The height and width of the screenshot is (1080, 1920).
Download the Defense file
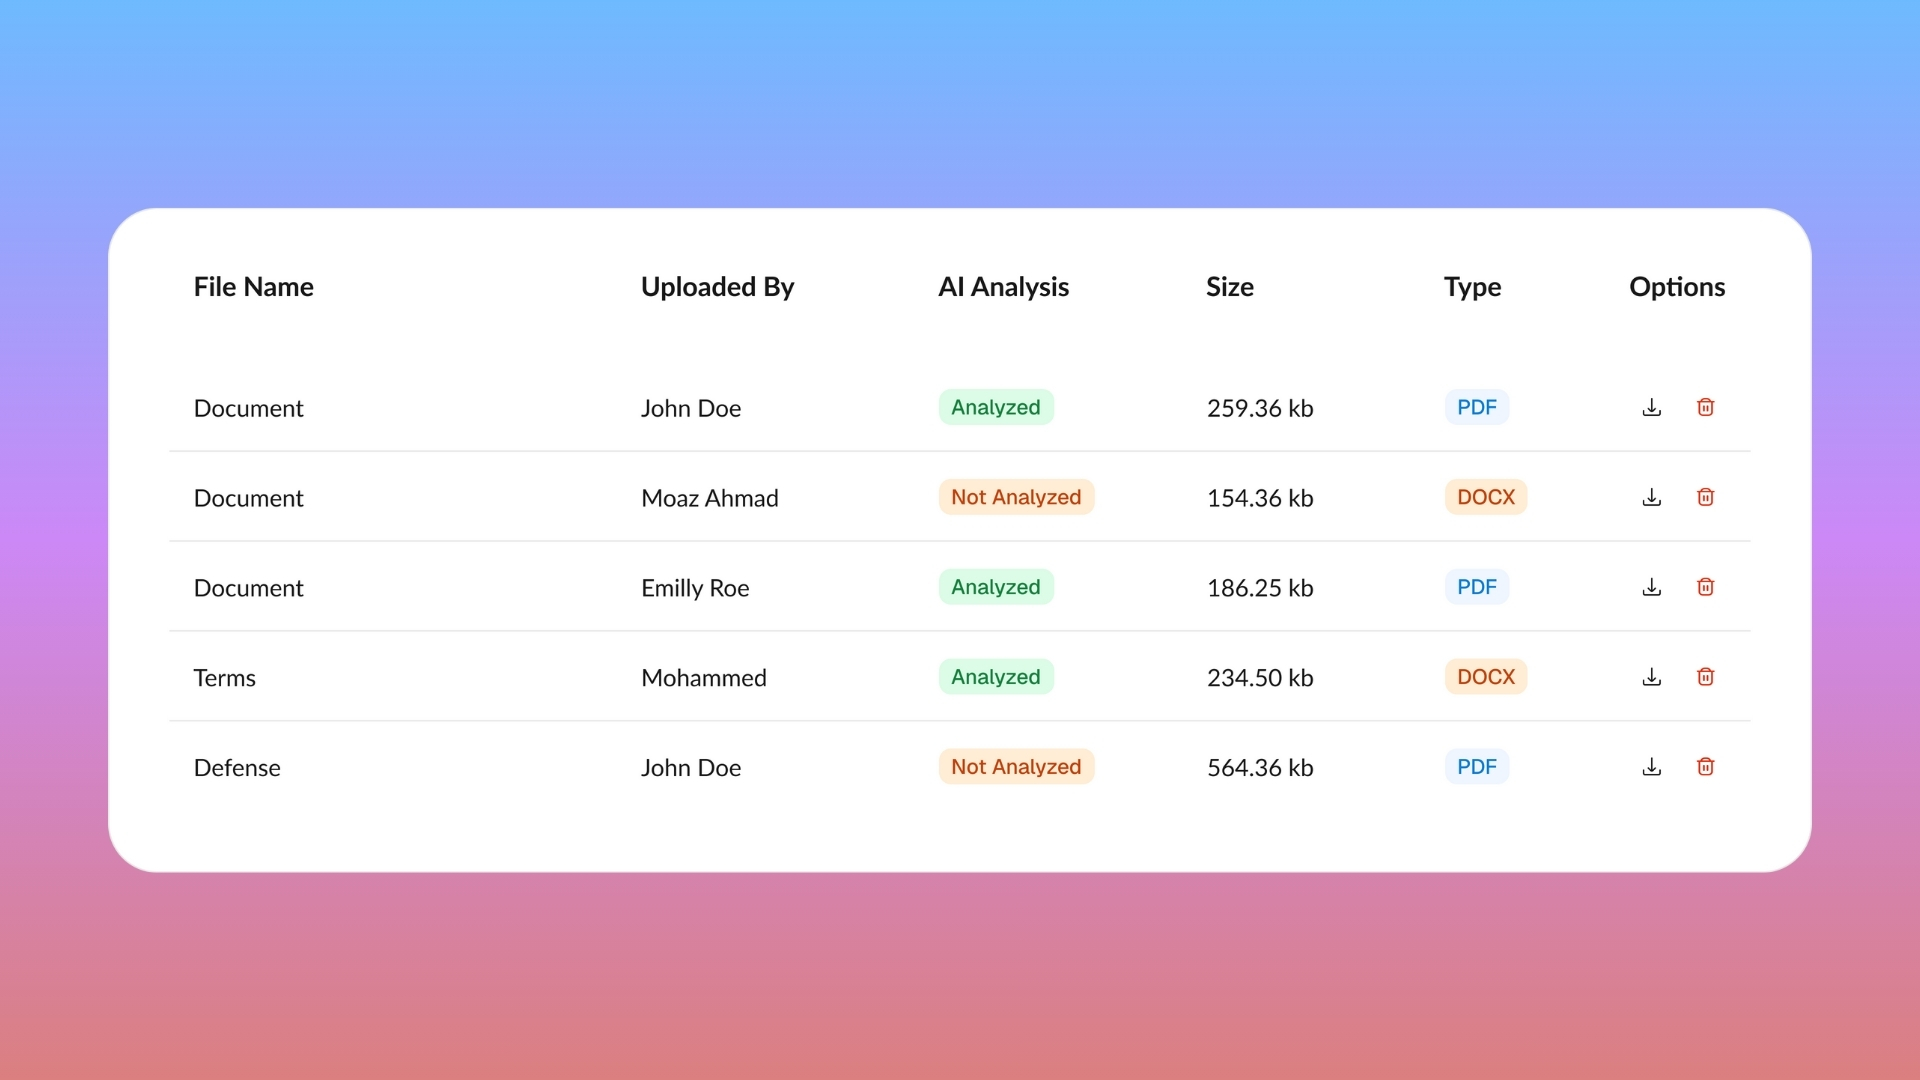[x=1652, y=767]
